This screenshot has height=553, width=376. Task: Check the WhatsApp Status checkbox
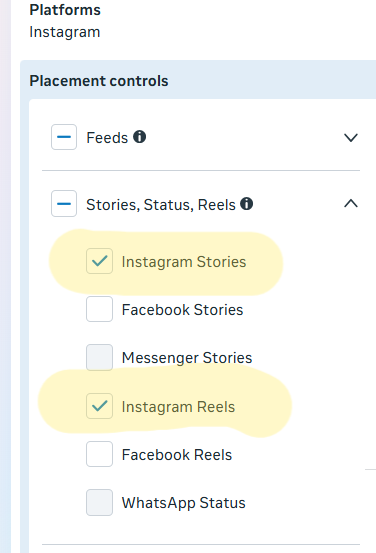coord(99,502)
